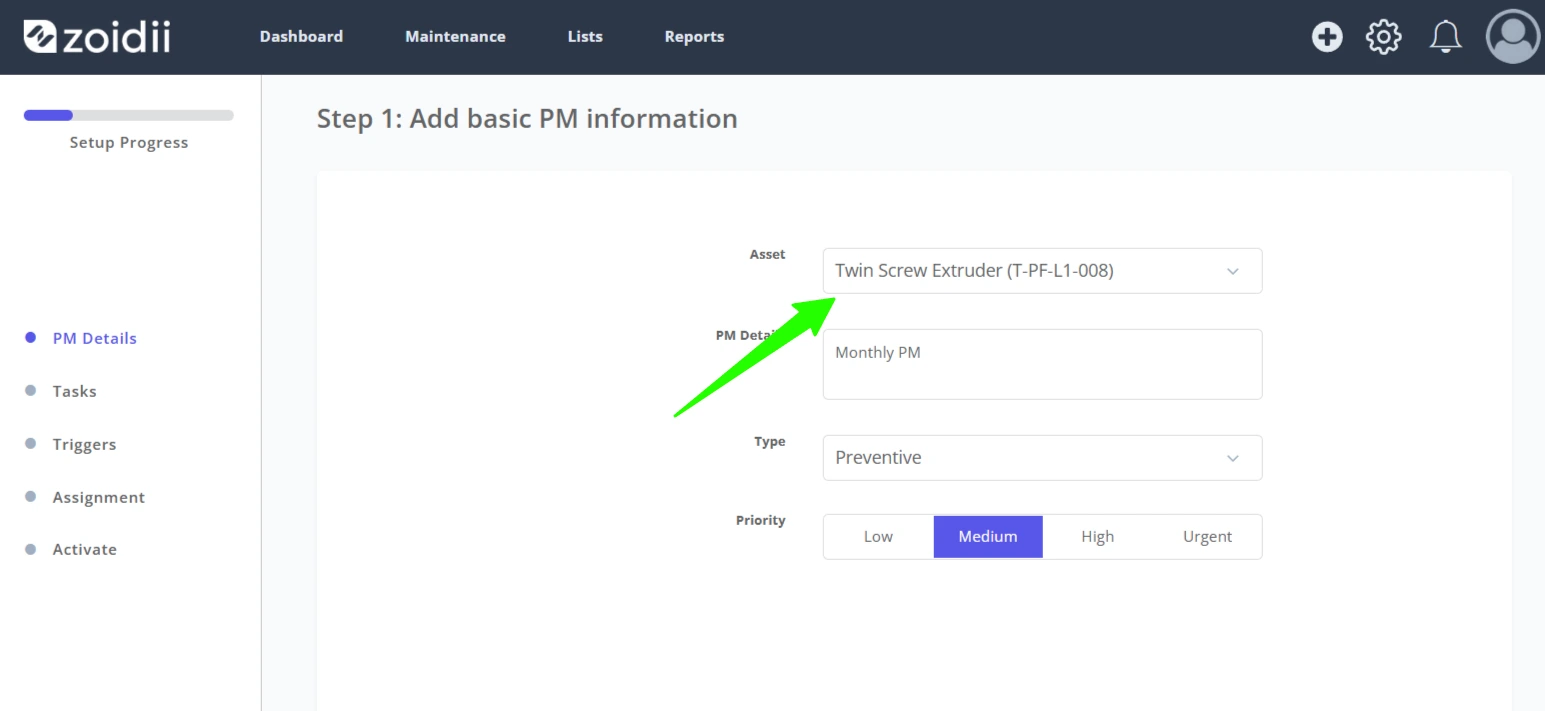1545x711 pixels.
Task: Open the user profile avatar
Action: [x=1513, y=37]
